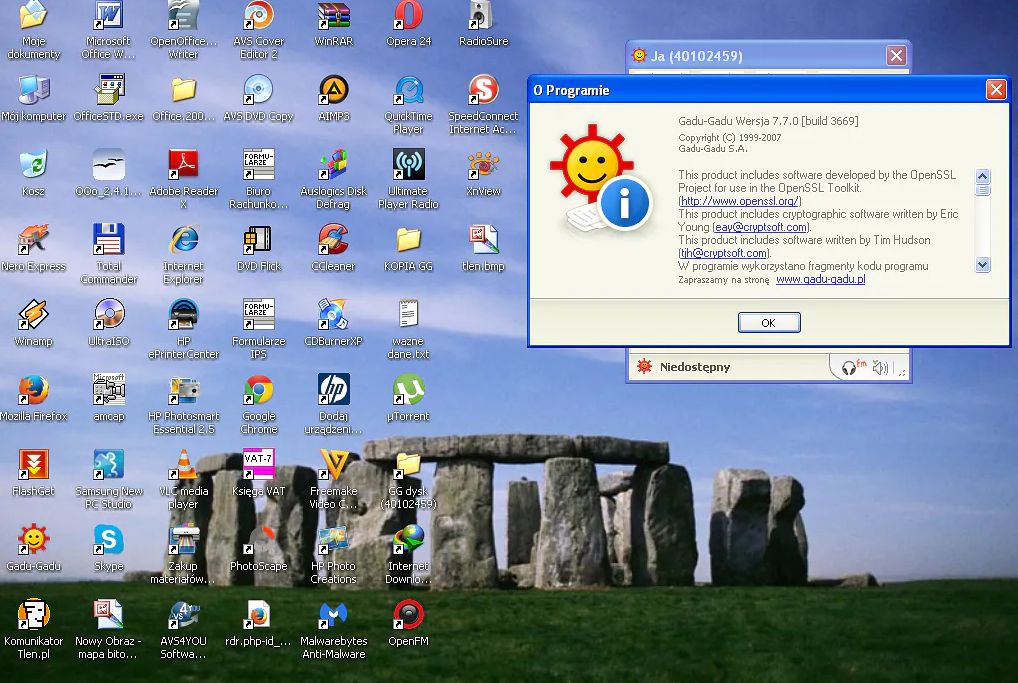The width and height of the screenshot is (1018, 683).
Task: Select the DVD Flick icon
Action: [x=258, y=249]
